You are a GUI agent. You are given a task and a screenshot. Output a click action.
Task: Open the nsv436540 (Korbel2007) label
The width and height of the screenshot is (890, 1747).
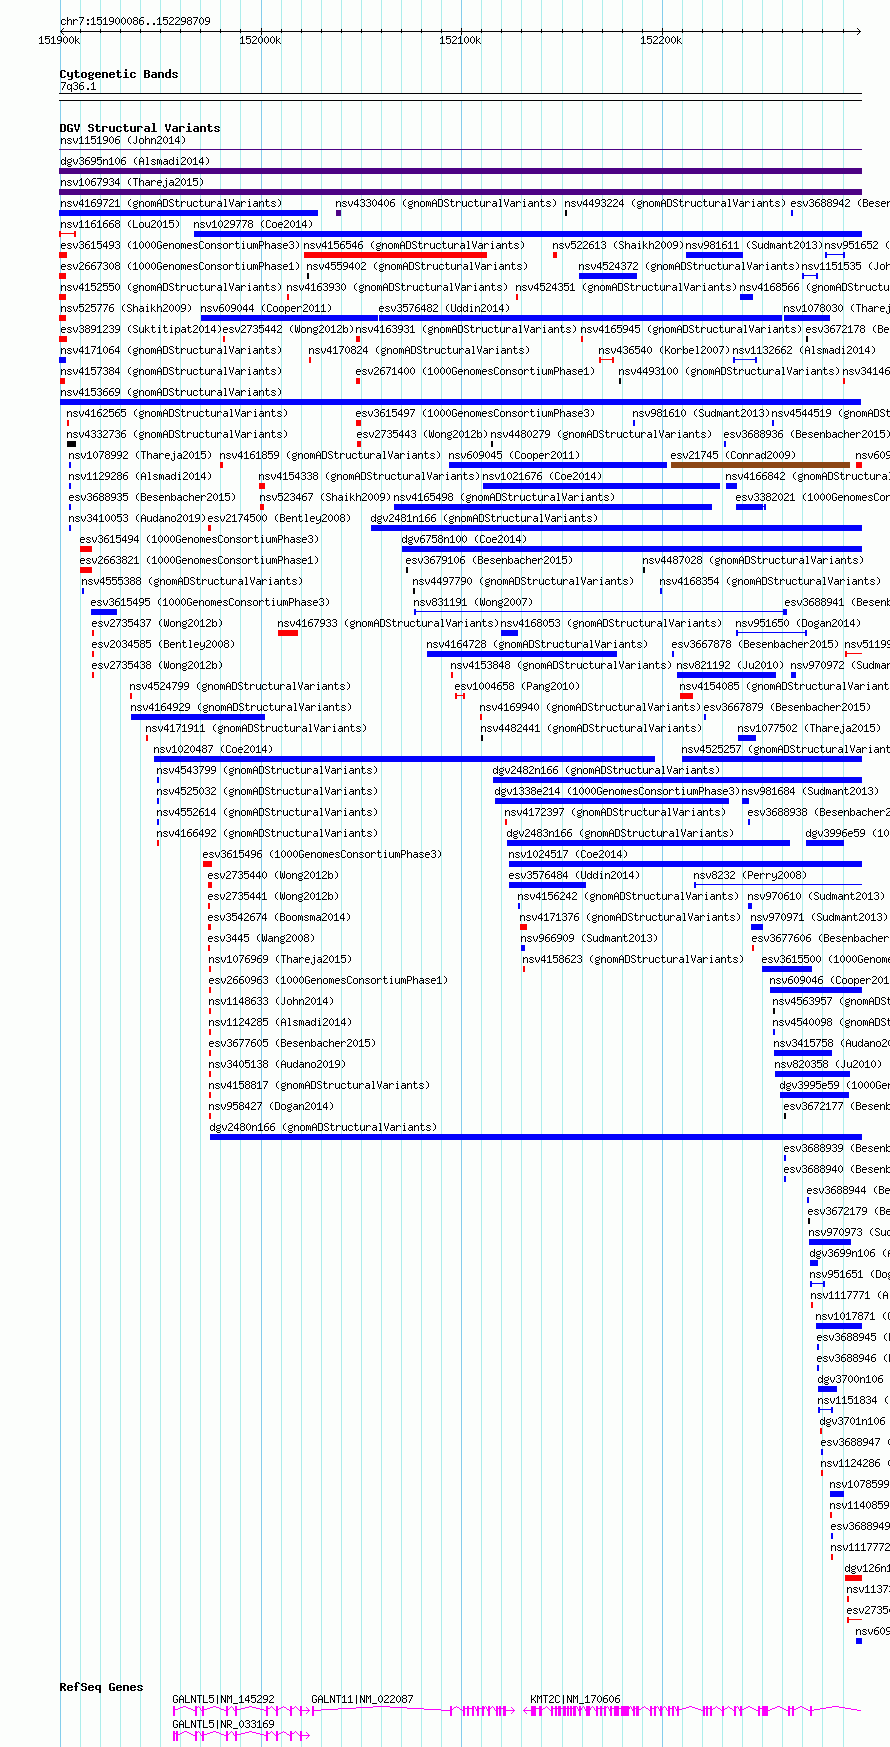664,350
